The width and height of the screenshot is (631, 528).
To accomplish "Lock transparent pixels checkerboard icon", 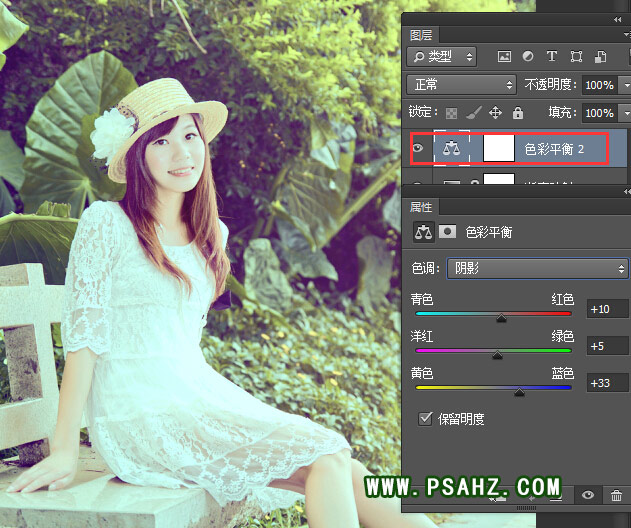I will (451, 113).
